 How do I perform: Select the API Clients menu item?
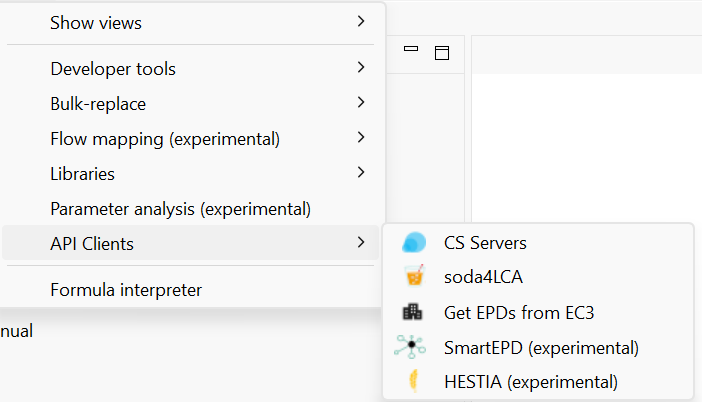(x=191, y=243)
